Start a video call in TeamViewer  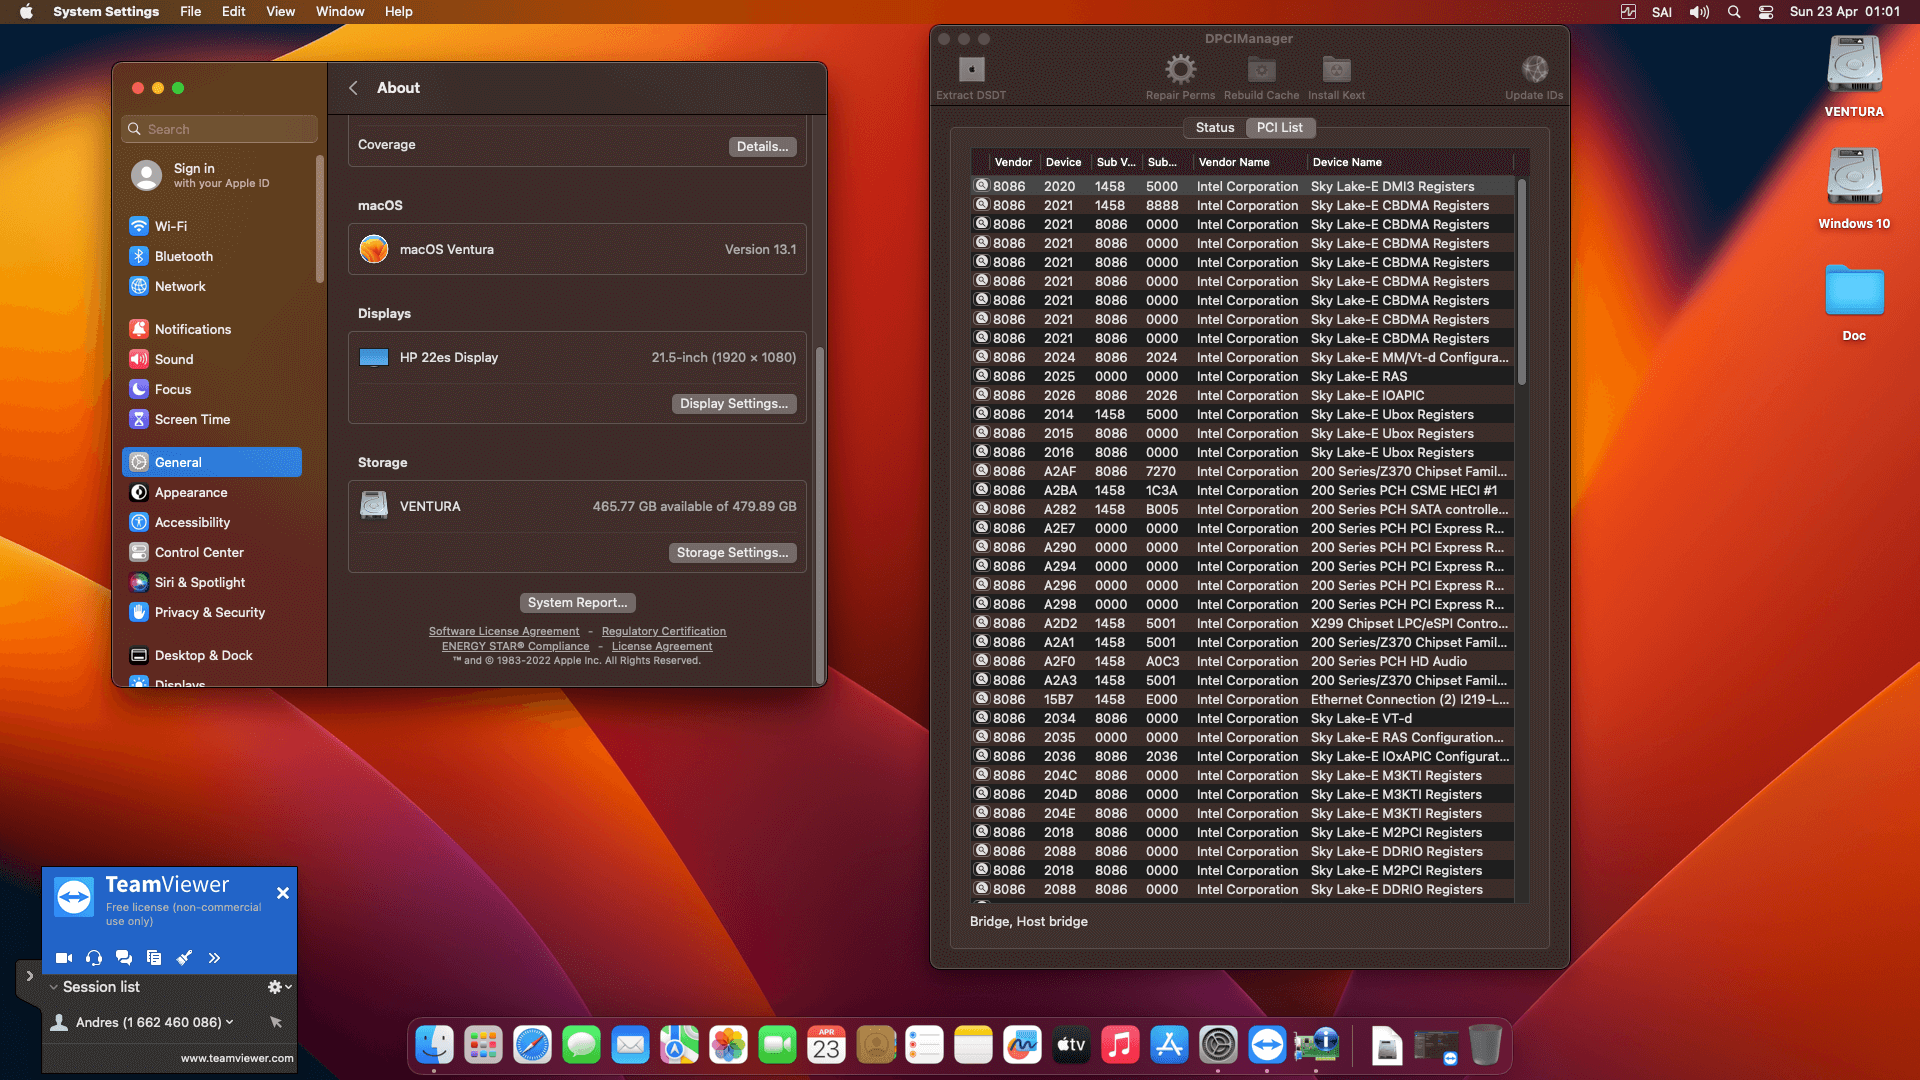pos(64,957)
